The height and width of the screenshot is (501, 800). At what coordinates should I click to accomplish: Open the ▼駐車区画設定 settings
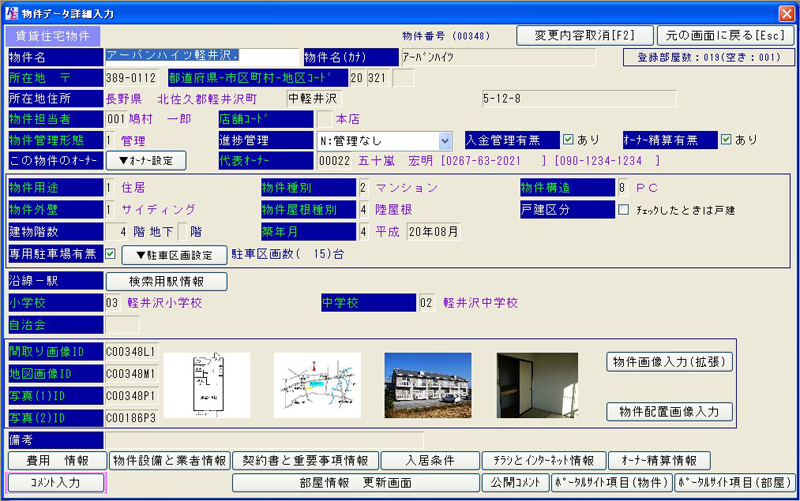[174, 255]
